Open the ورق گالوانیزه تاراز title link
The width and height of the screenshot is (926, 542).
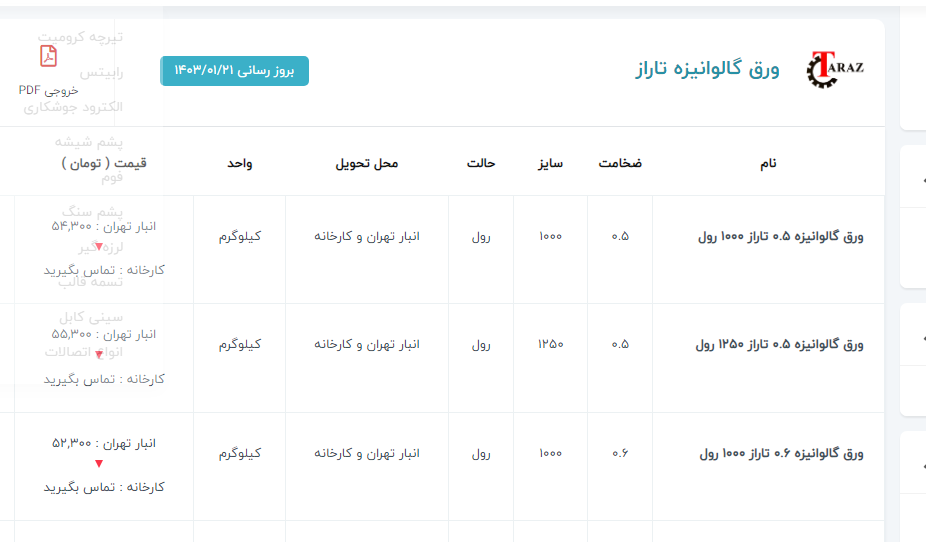coord(706,69)
